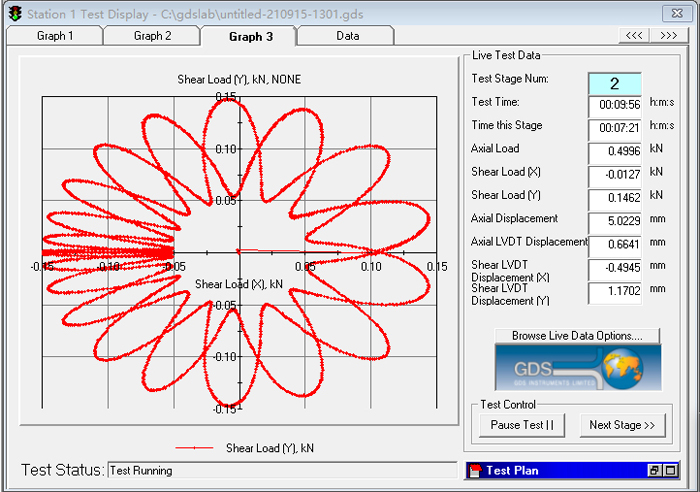Switch to the Graph 2 tab
Viewport: 700px width, 492px height.
pyautogui.click(x=152, y=36)
